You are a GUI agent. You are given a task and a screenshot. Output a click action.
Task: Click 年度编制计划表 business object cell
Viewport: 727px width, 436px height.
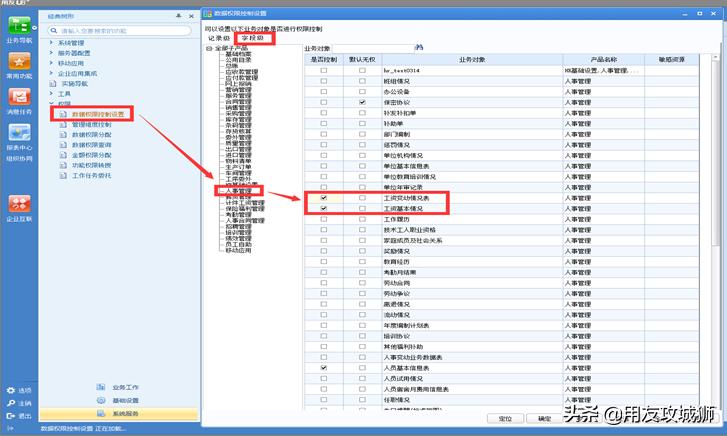click(472, 326)
